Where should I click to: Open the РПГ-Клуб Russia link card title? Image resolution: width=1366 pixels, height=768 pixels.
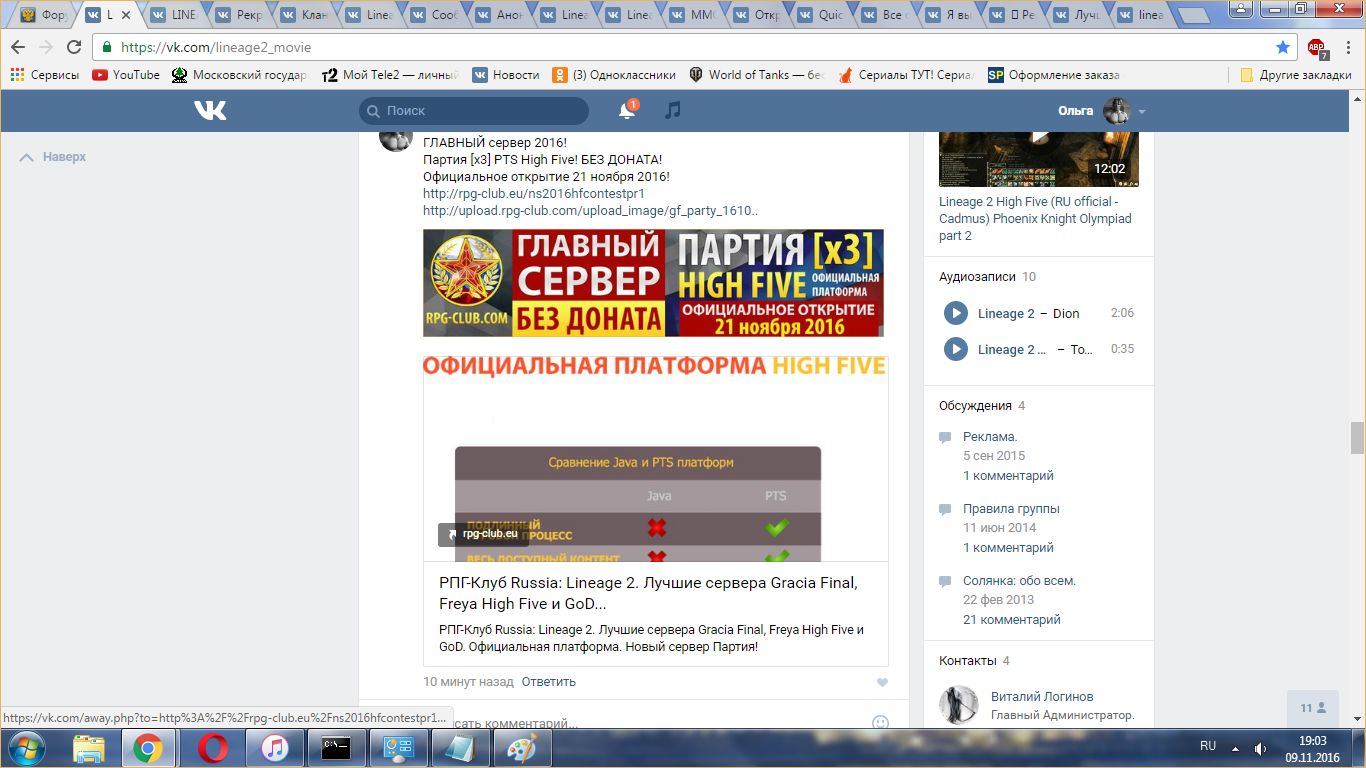(x=648, y=593)
